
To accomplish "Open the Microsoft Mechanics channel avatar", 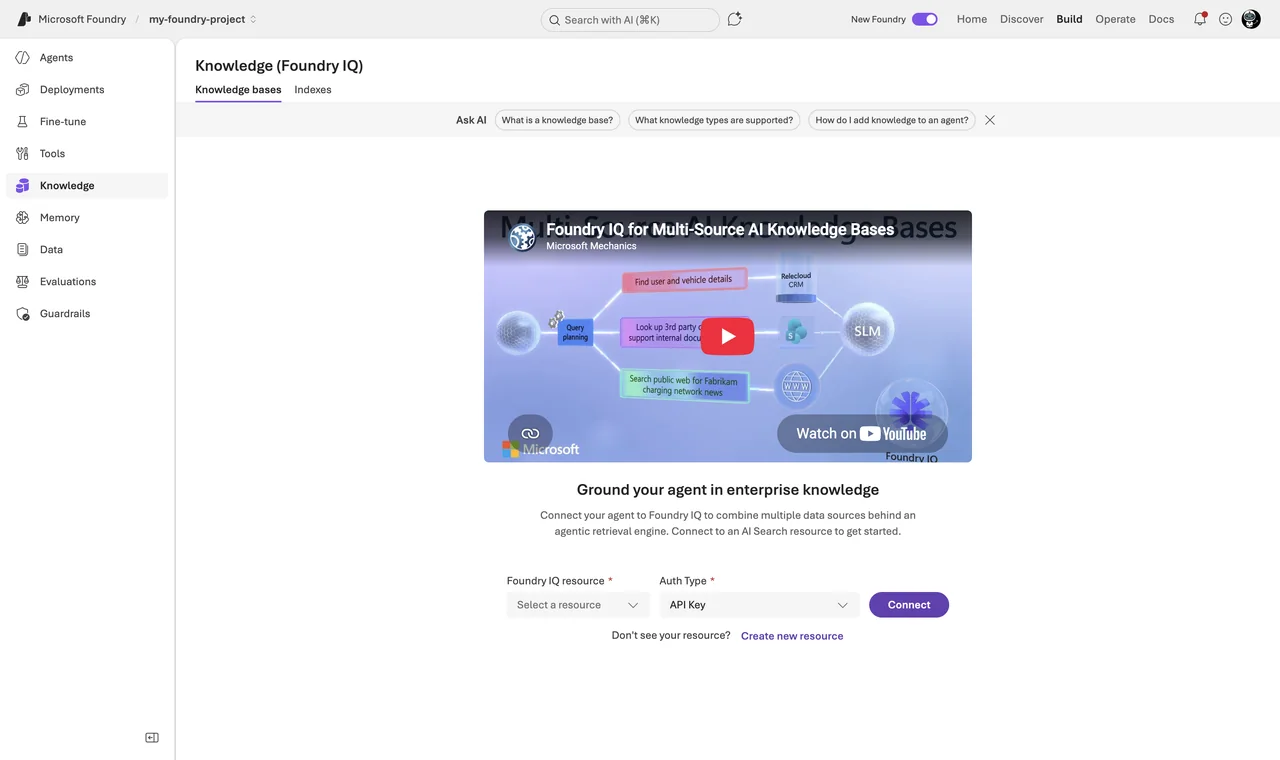I will click(x=522, y=237).
